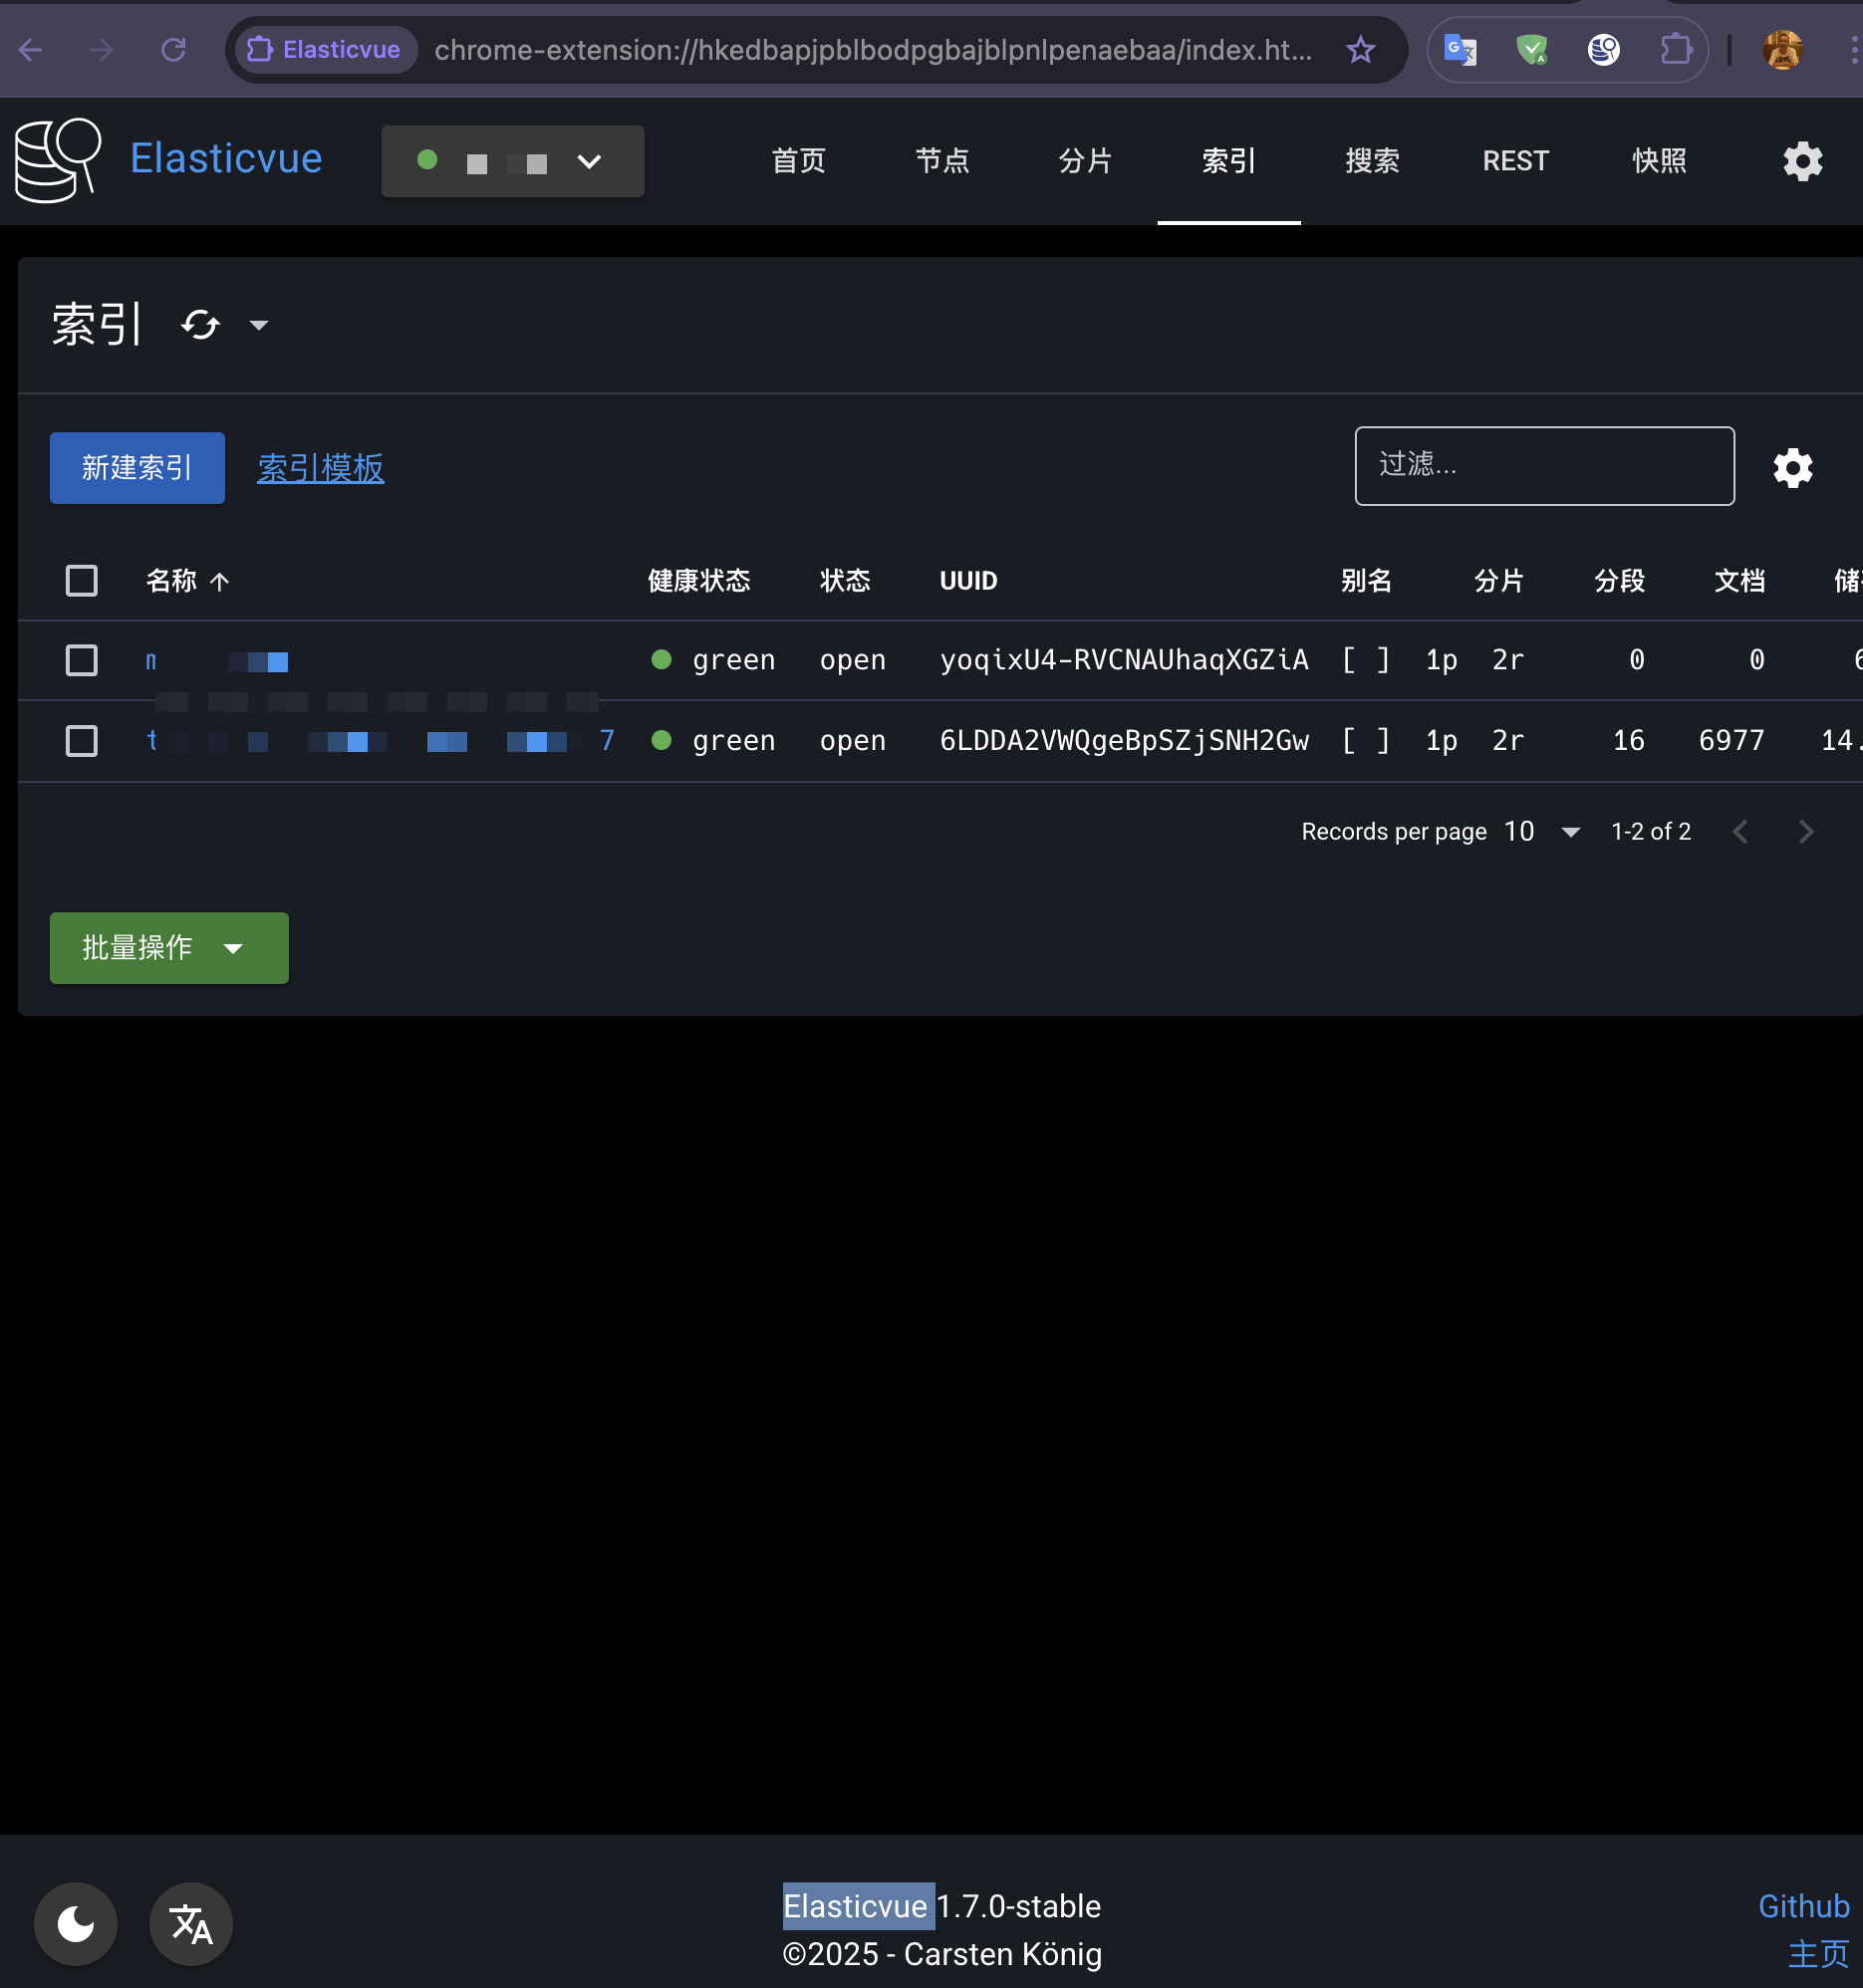Check the row with UUID 6LDDA2VWQgeBpSZjSNH2Gw
Viewport: 1863px width, 1988px height.
pos(81,741)
